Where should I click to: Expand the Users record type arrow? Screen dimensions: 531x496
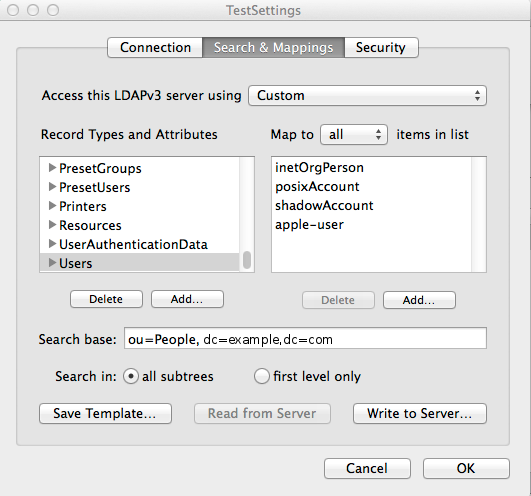(x=52, y=262)
